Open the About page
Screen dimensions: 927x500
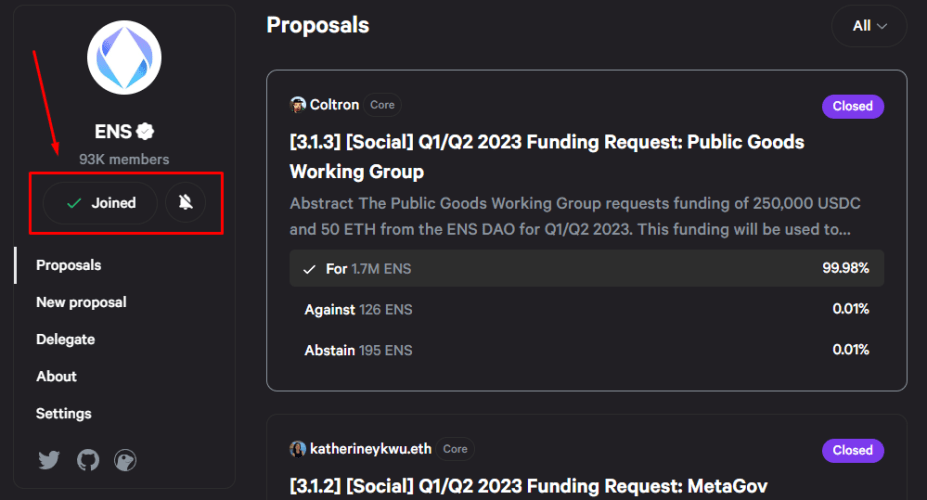[x=56, y=376]
